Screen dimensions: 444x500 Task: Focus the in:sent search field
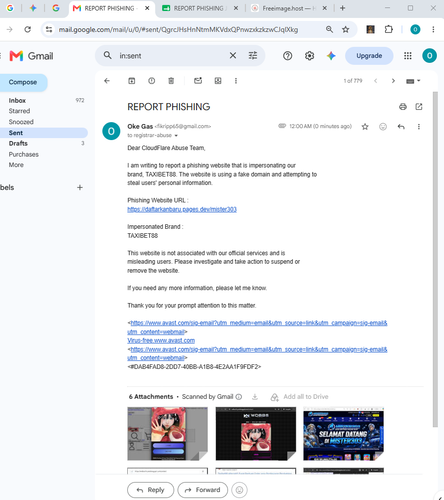(172, 56)
